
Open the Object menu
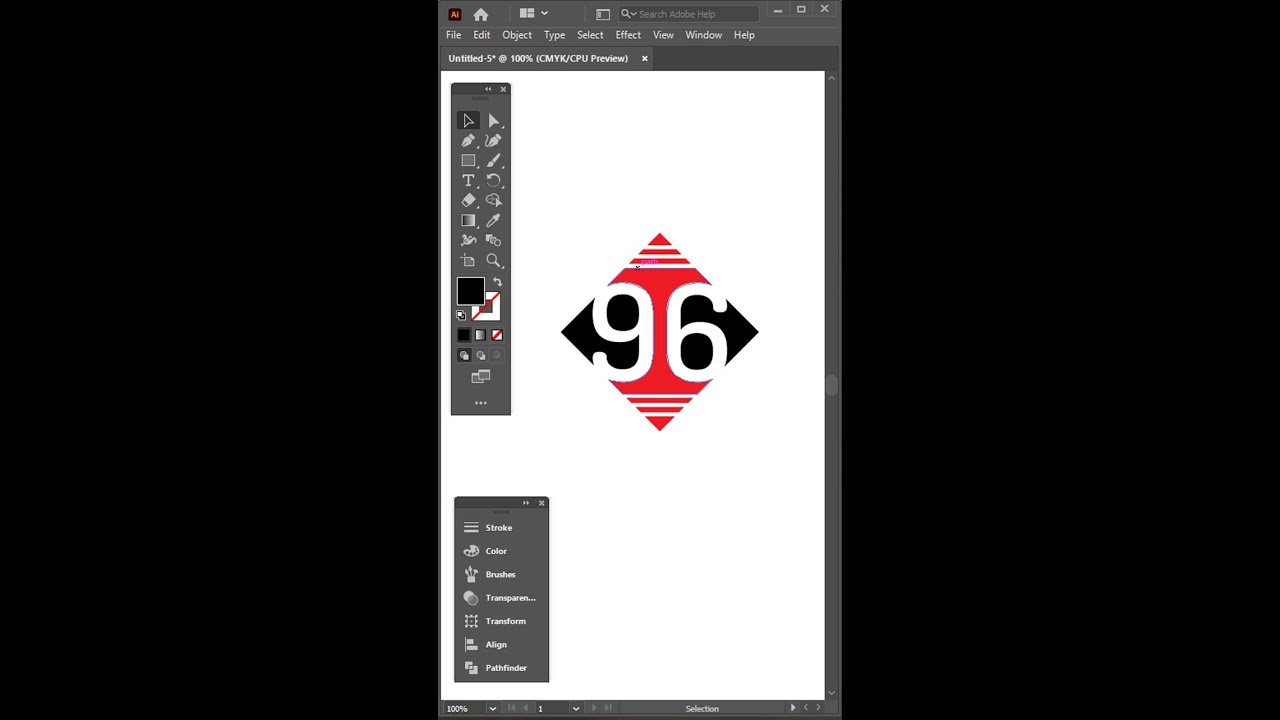point(517,35)
